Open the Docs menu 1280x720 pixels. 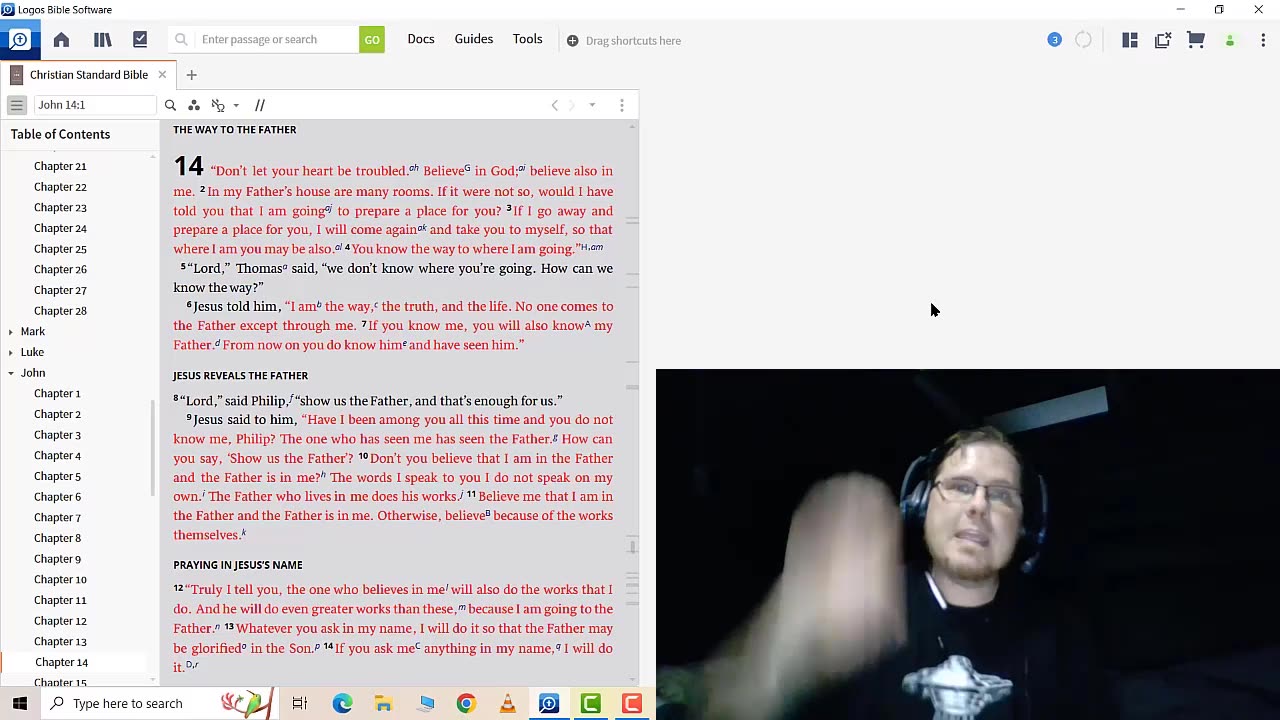point(421,39)
